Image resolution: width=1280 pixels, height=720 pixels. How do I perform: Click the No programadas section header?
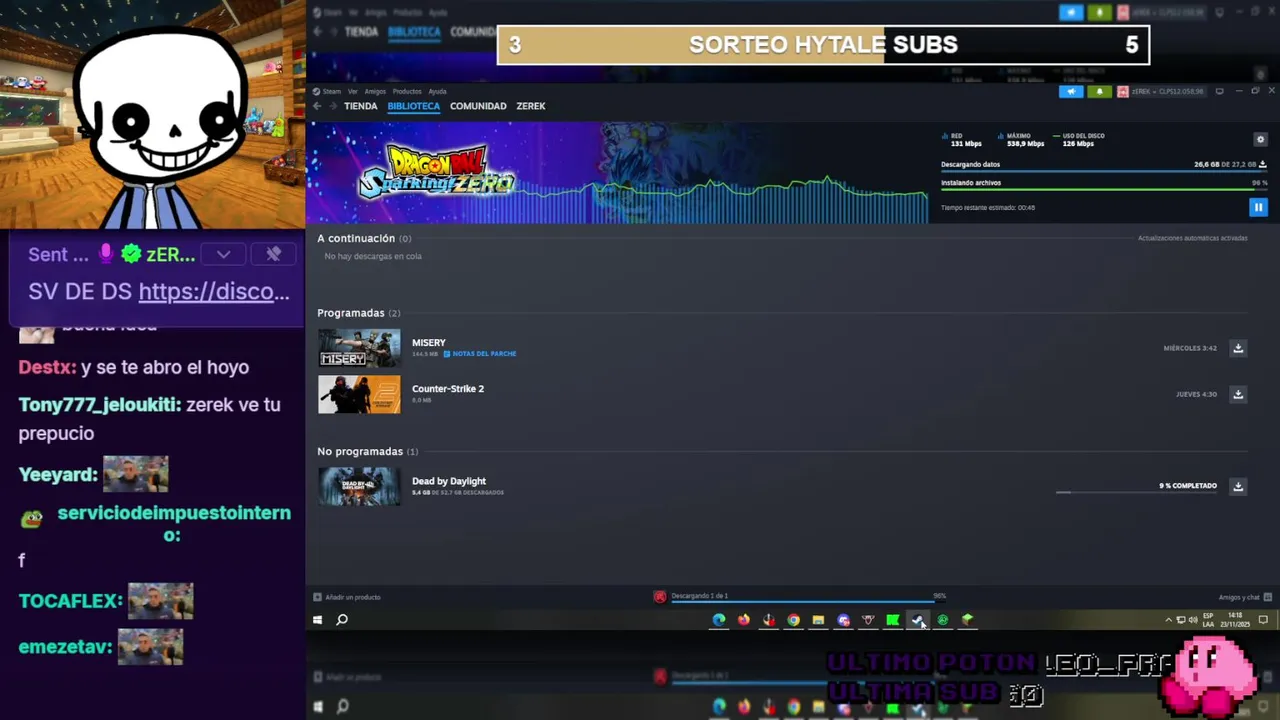[368, 451]
